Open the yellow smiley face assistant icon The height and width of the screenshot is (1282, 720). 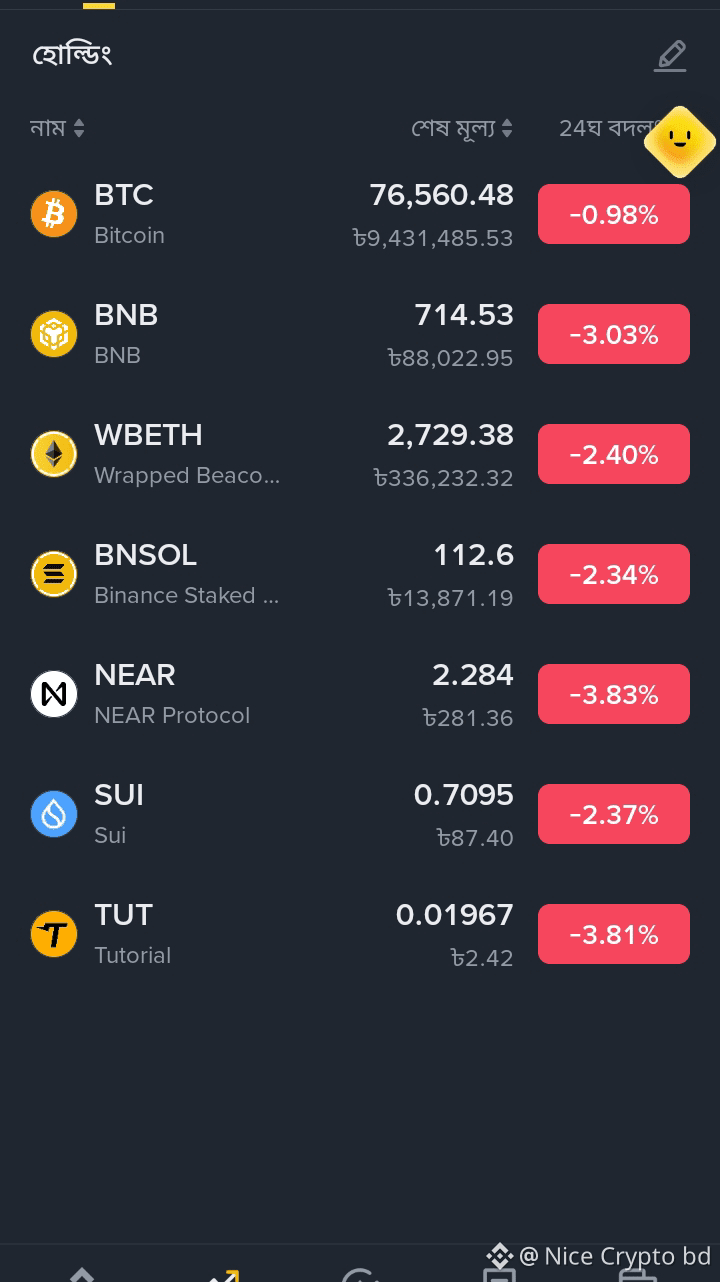[680, 142]
